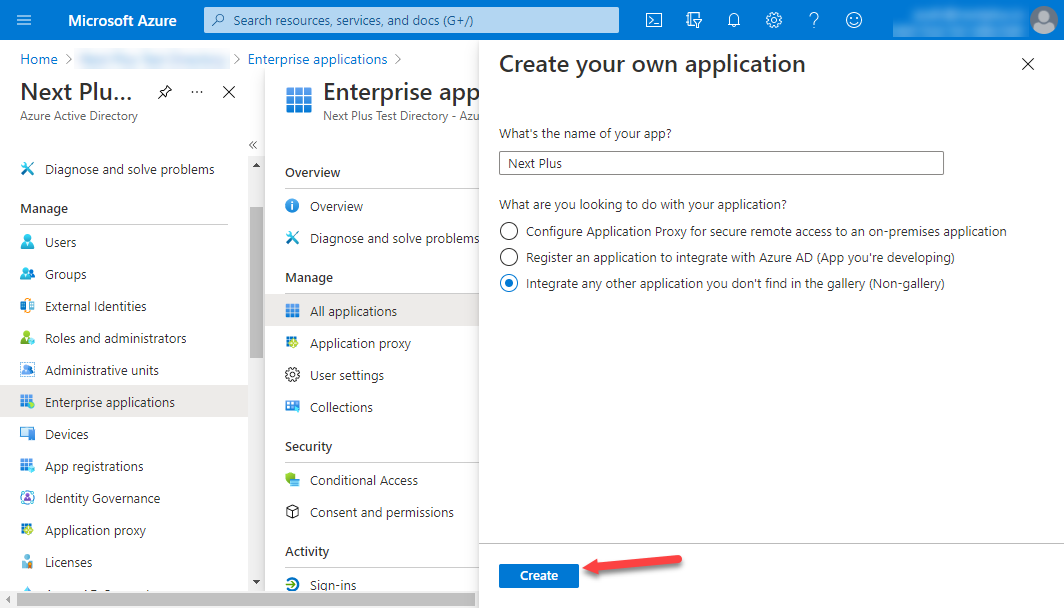Go to Home breadcrumb link
The width and height of the screenshot is (1064, 608).
click(39, 59)
